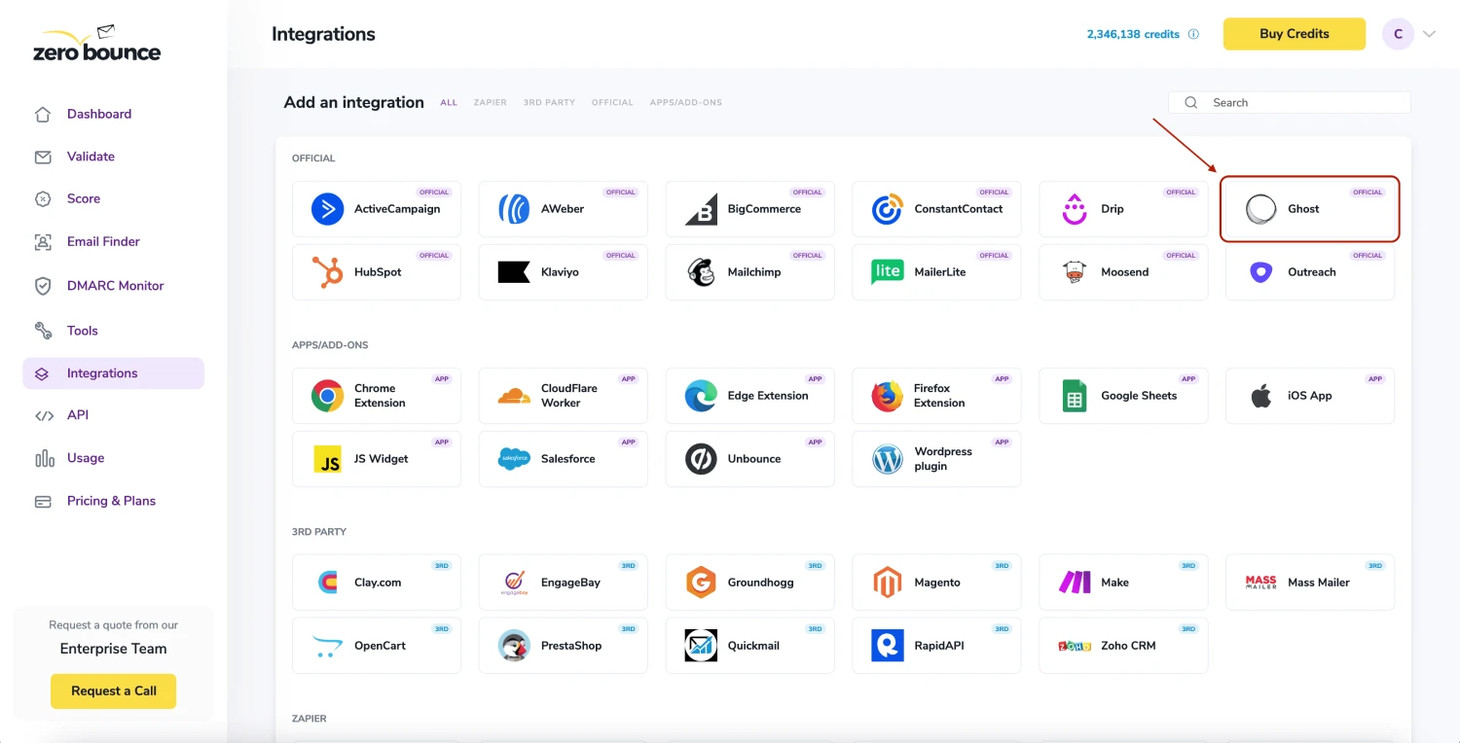The height and width of the screenshot is (743, 1460).
Task: Select the Salesforce integration
Action: (563, 459)
